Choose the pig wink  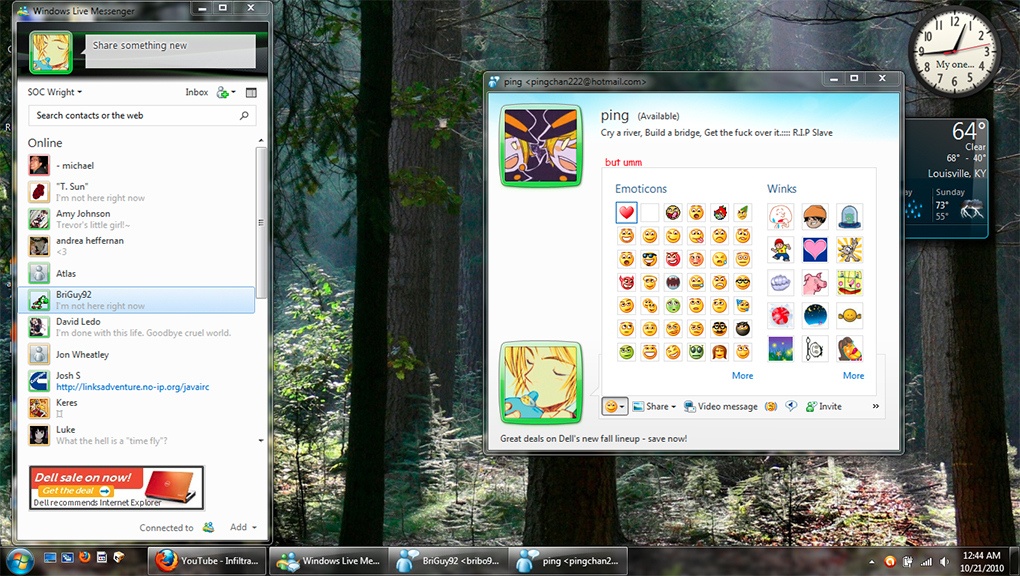(x=815, y=282)
